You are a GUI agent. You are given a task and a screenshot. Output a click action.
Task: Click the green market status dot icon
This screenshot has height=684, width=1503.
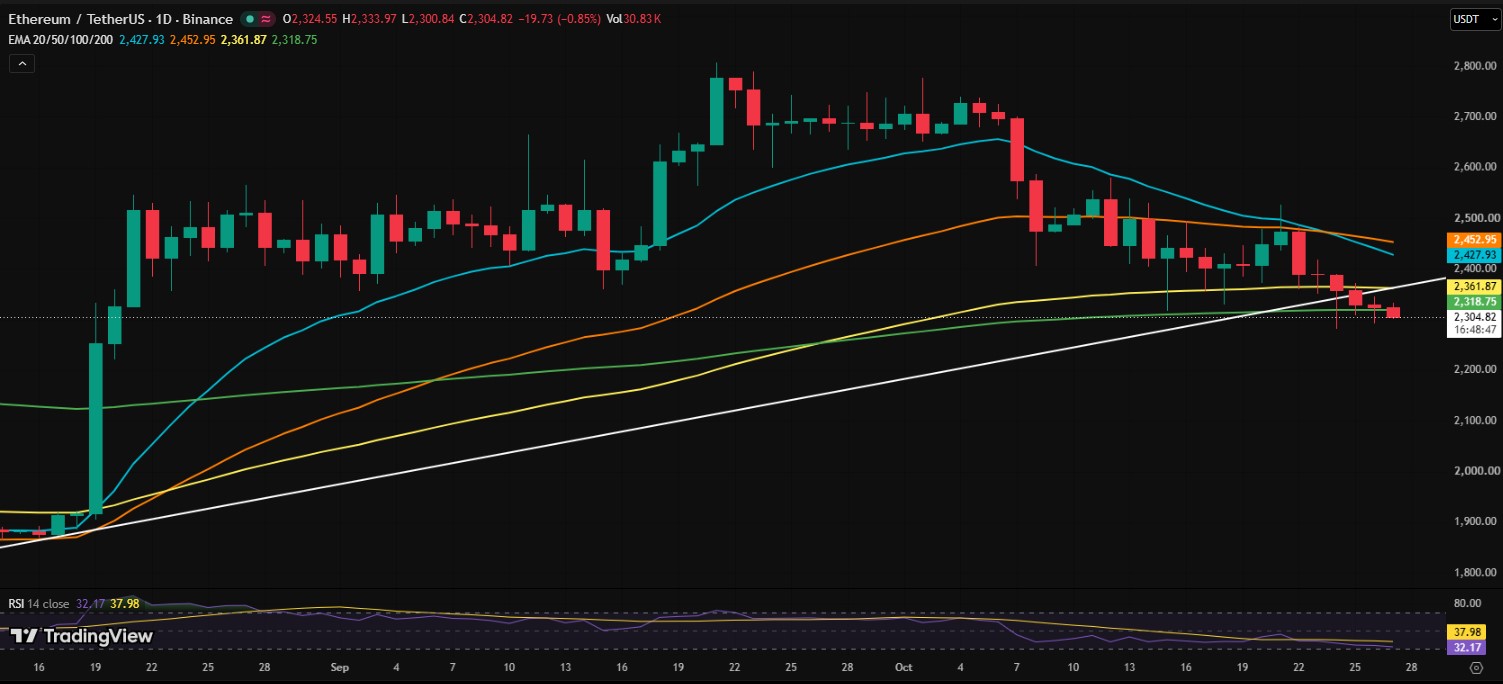tap(249, 19)
